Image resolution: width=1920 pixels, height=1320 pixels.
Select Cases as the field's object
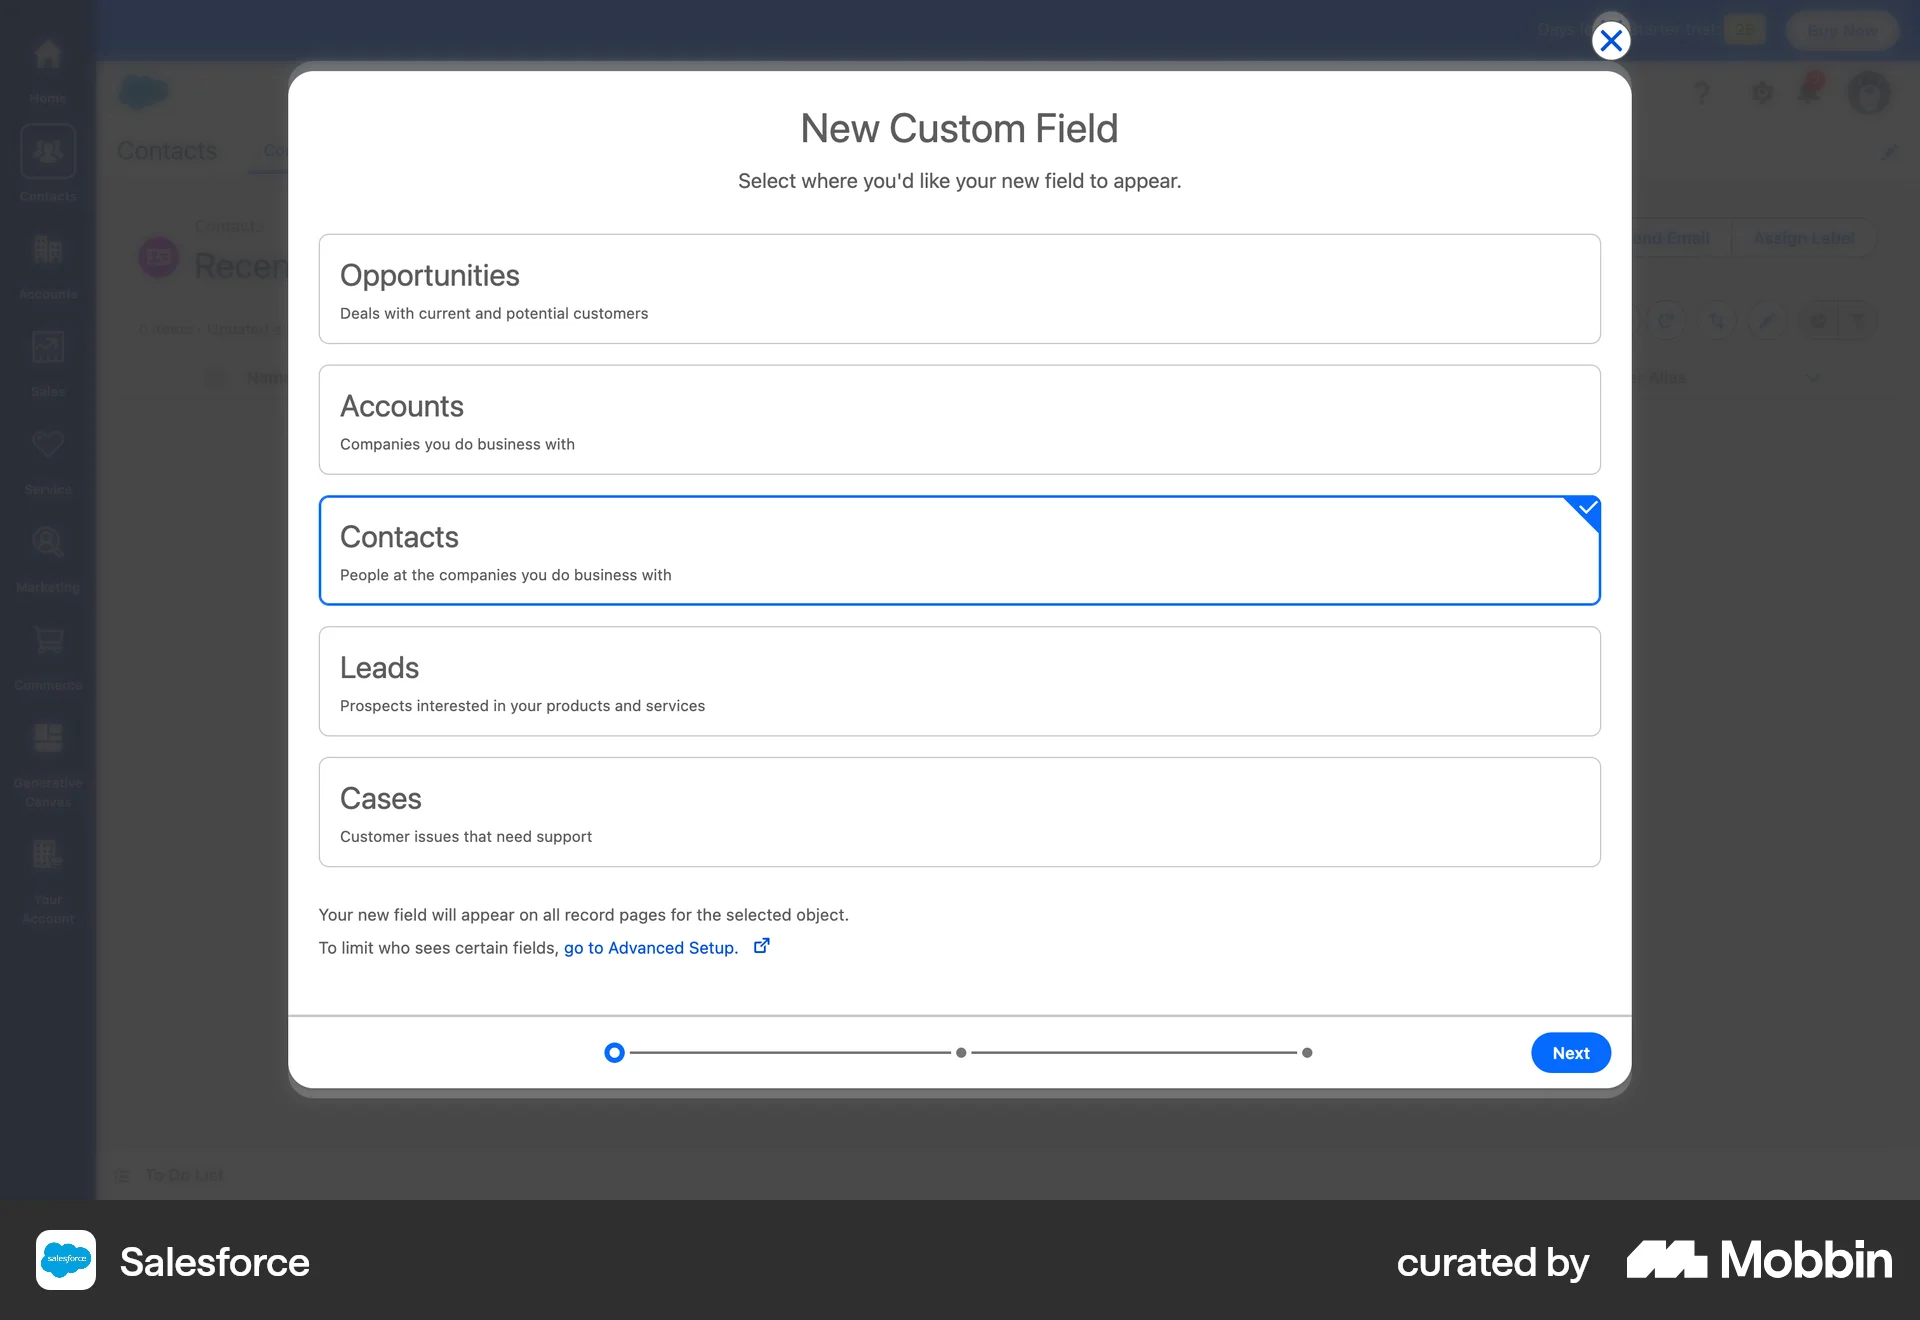click(x=960, y=812)
